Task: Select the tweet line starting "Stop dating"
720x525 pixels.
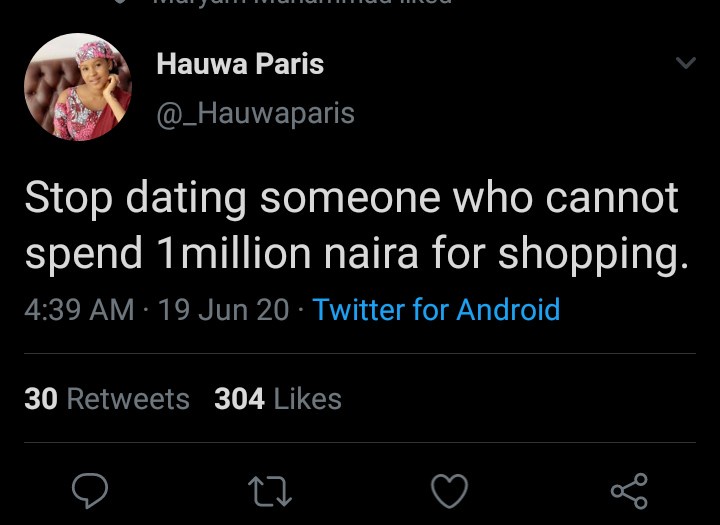Action: [x=350, y=198]
